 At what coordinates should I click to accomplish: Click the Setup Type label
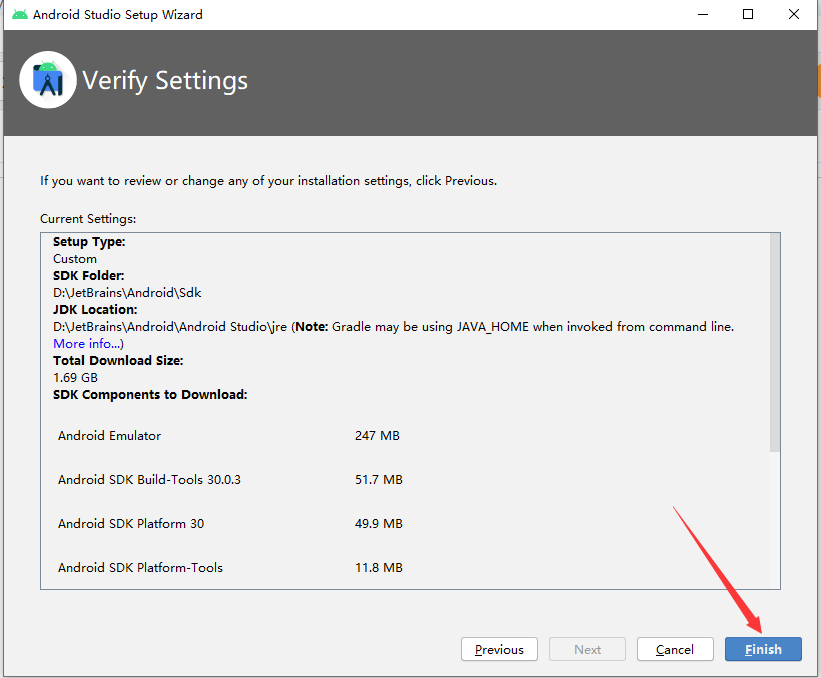coord(89,242)
